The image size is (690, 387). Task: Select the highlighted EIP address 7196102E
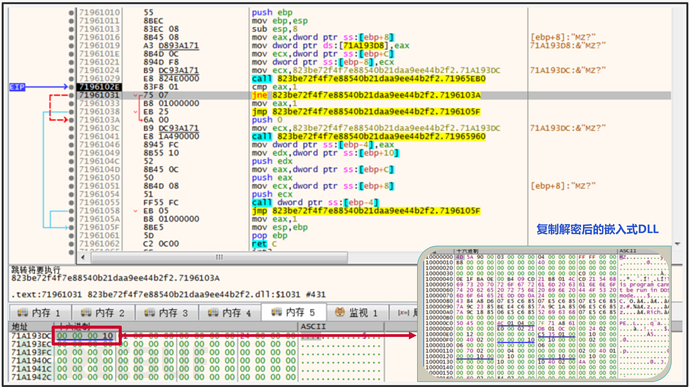tap(99, 87)
